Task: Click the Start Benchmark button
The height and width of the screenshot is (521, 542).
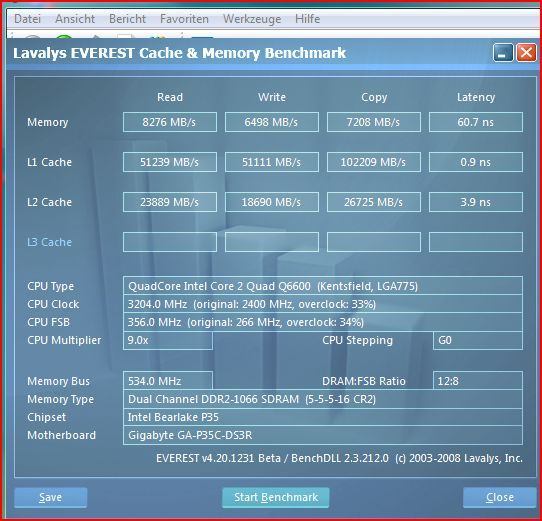Action: pyautogui.click(x=275, y=497)
